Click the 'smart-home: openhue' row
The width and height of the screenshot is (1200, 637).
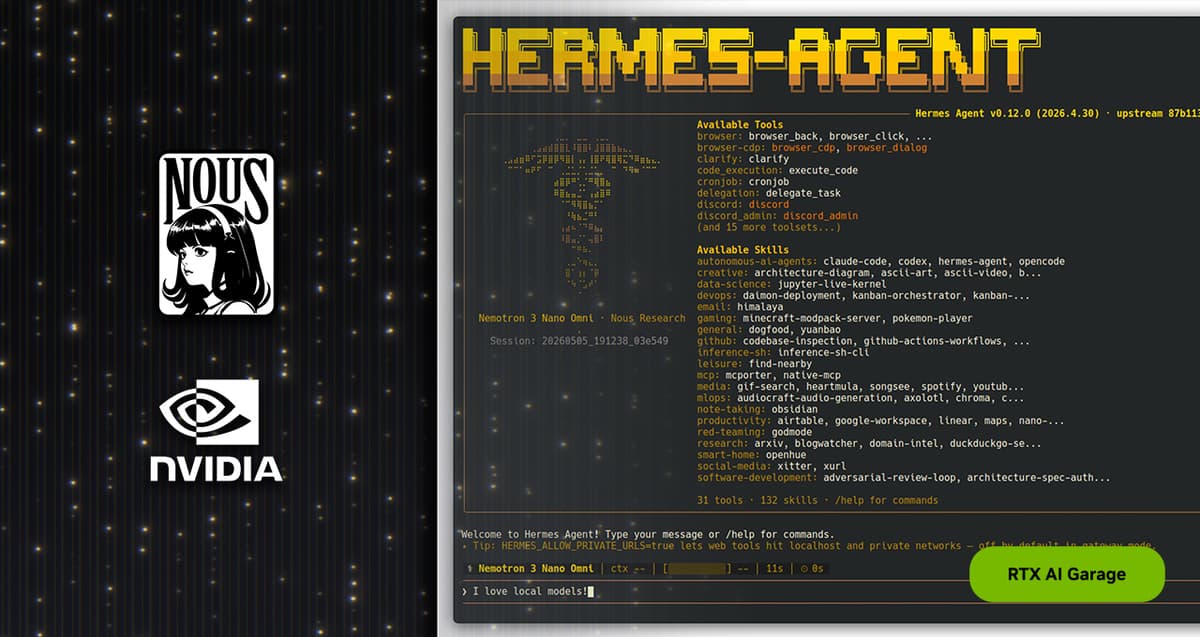coord(751,454)
